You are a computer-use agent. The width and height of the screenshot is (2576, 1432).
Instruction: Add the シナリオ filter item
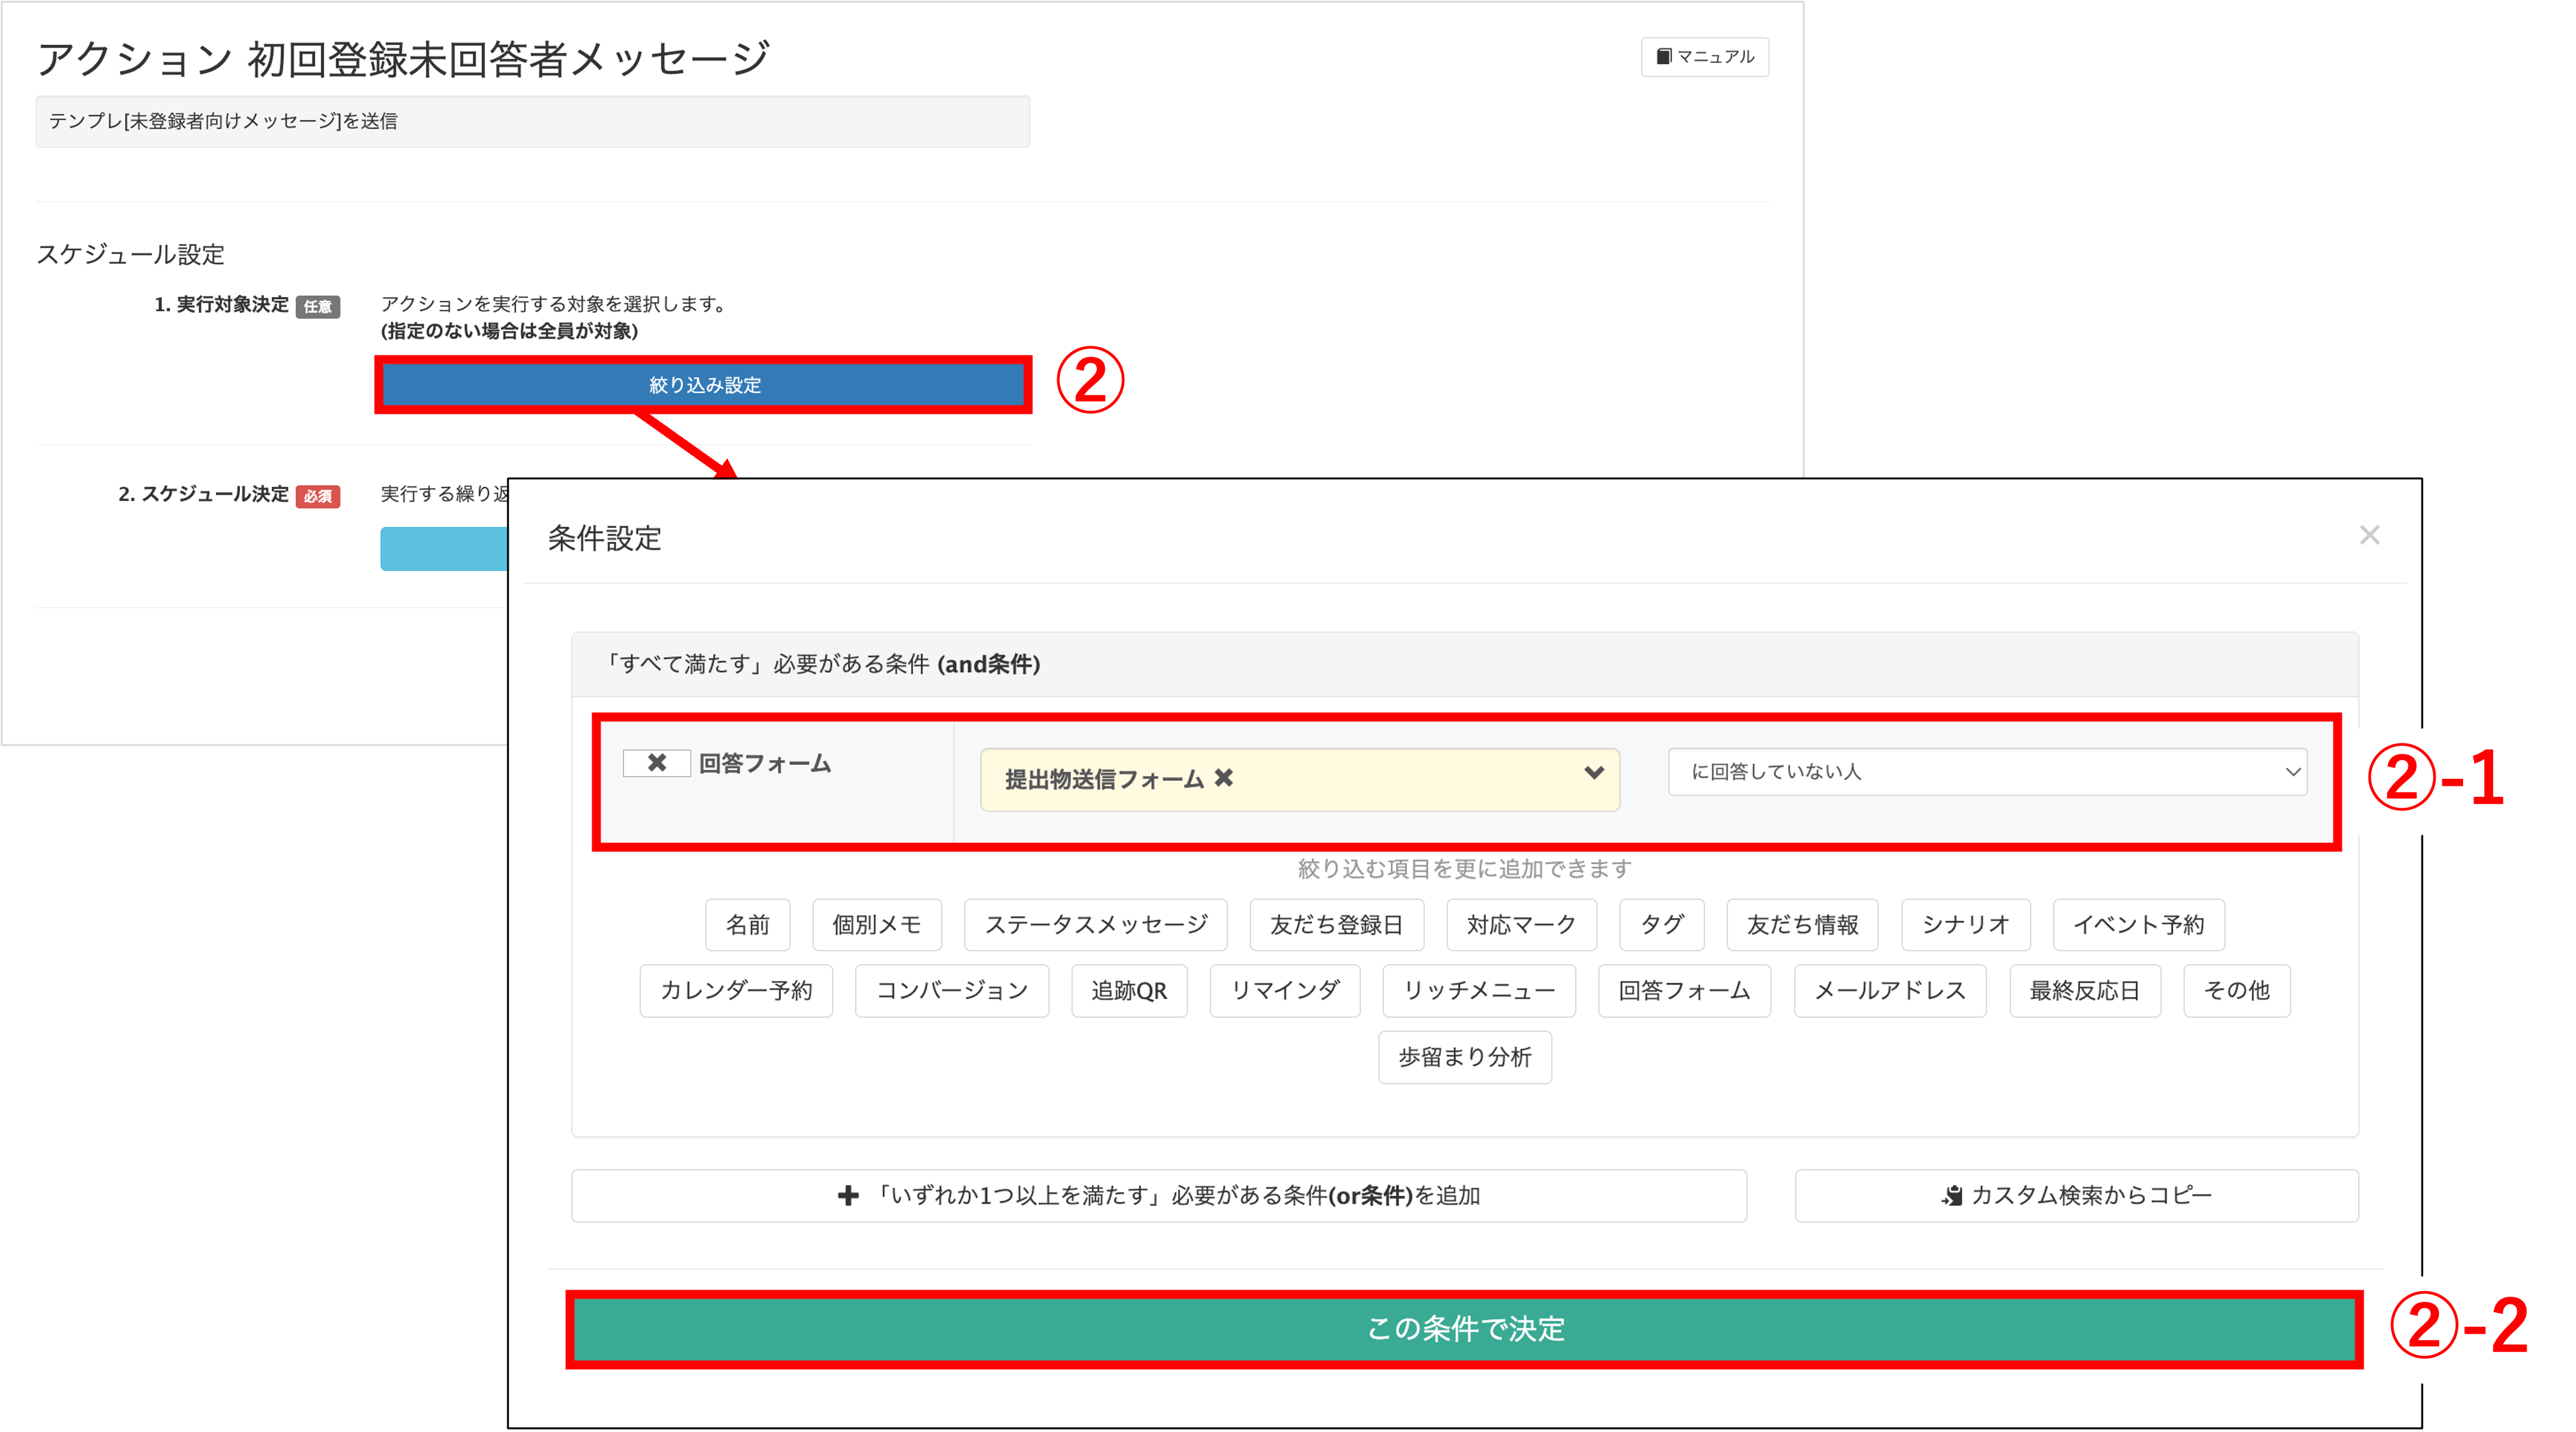pos(1965,924)
